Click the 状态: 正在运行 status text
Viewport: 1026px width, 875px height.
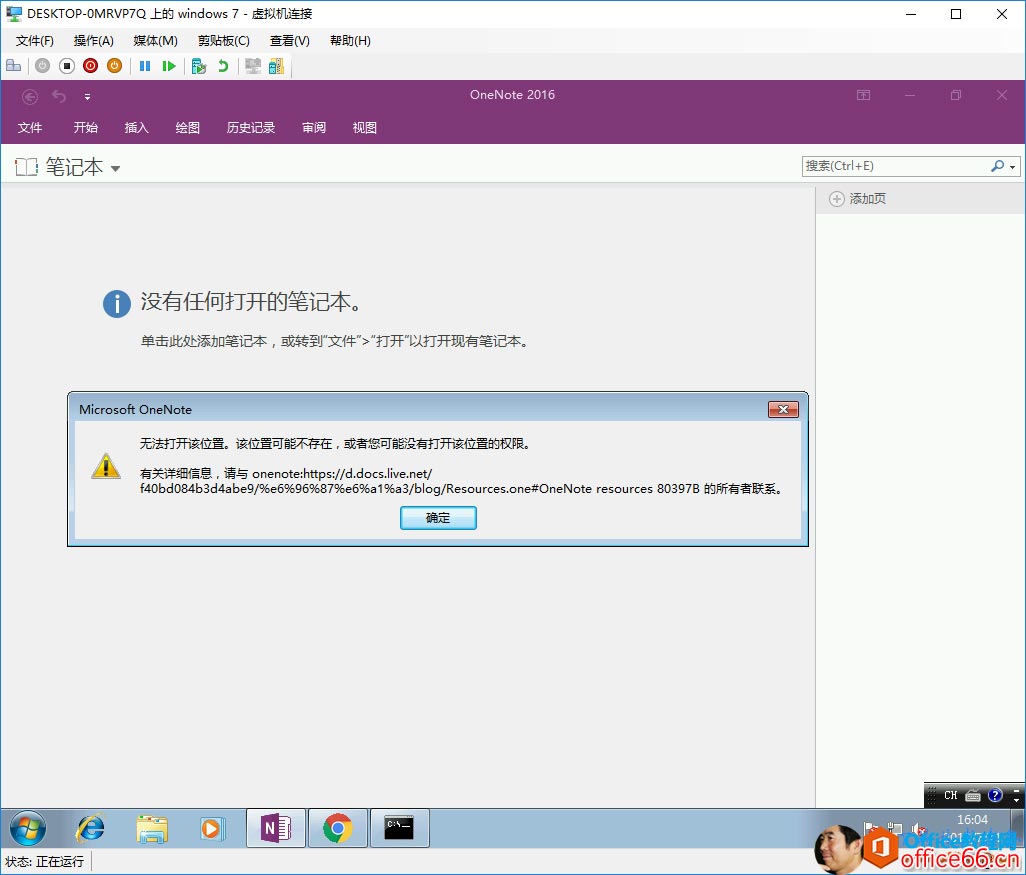(x=44, y=862)
